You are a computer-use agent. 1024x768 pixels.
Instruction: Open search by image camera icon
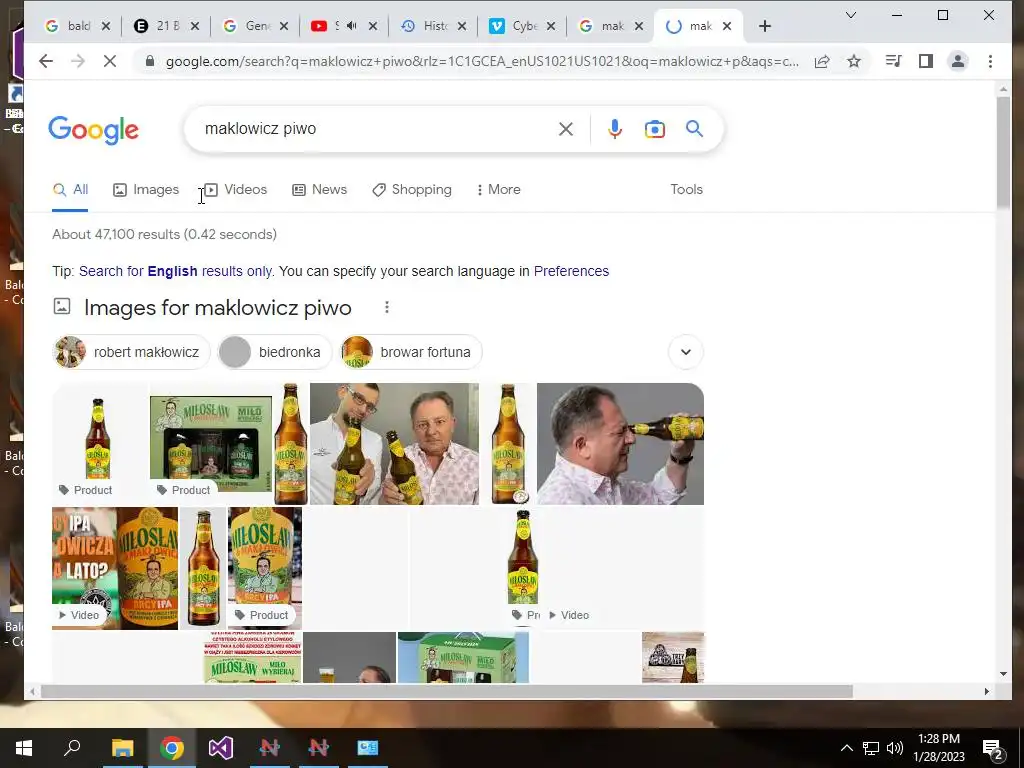coord(654,129)
